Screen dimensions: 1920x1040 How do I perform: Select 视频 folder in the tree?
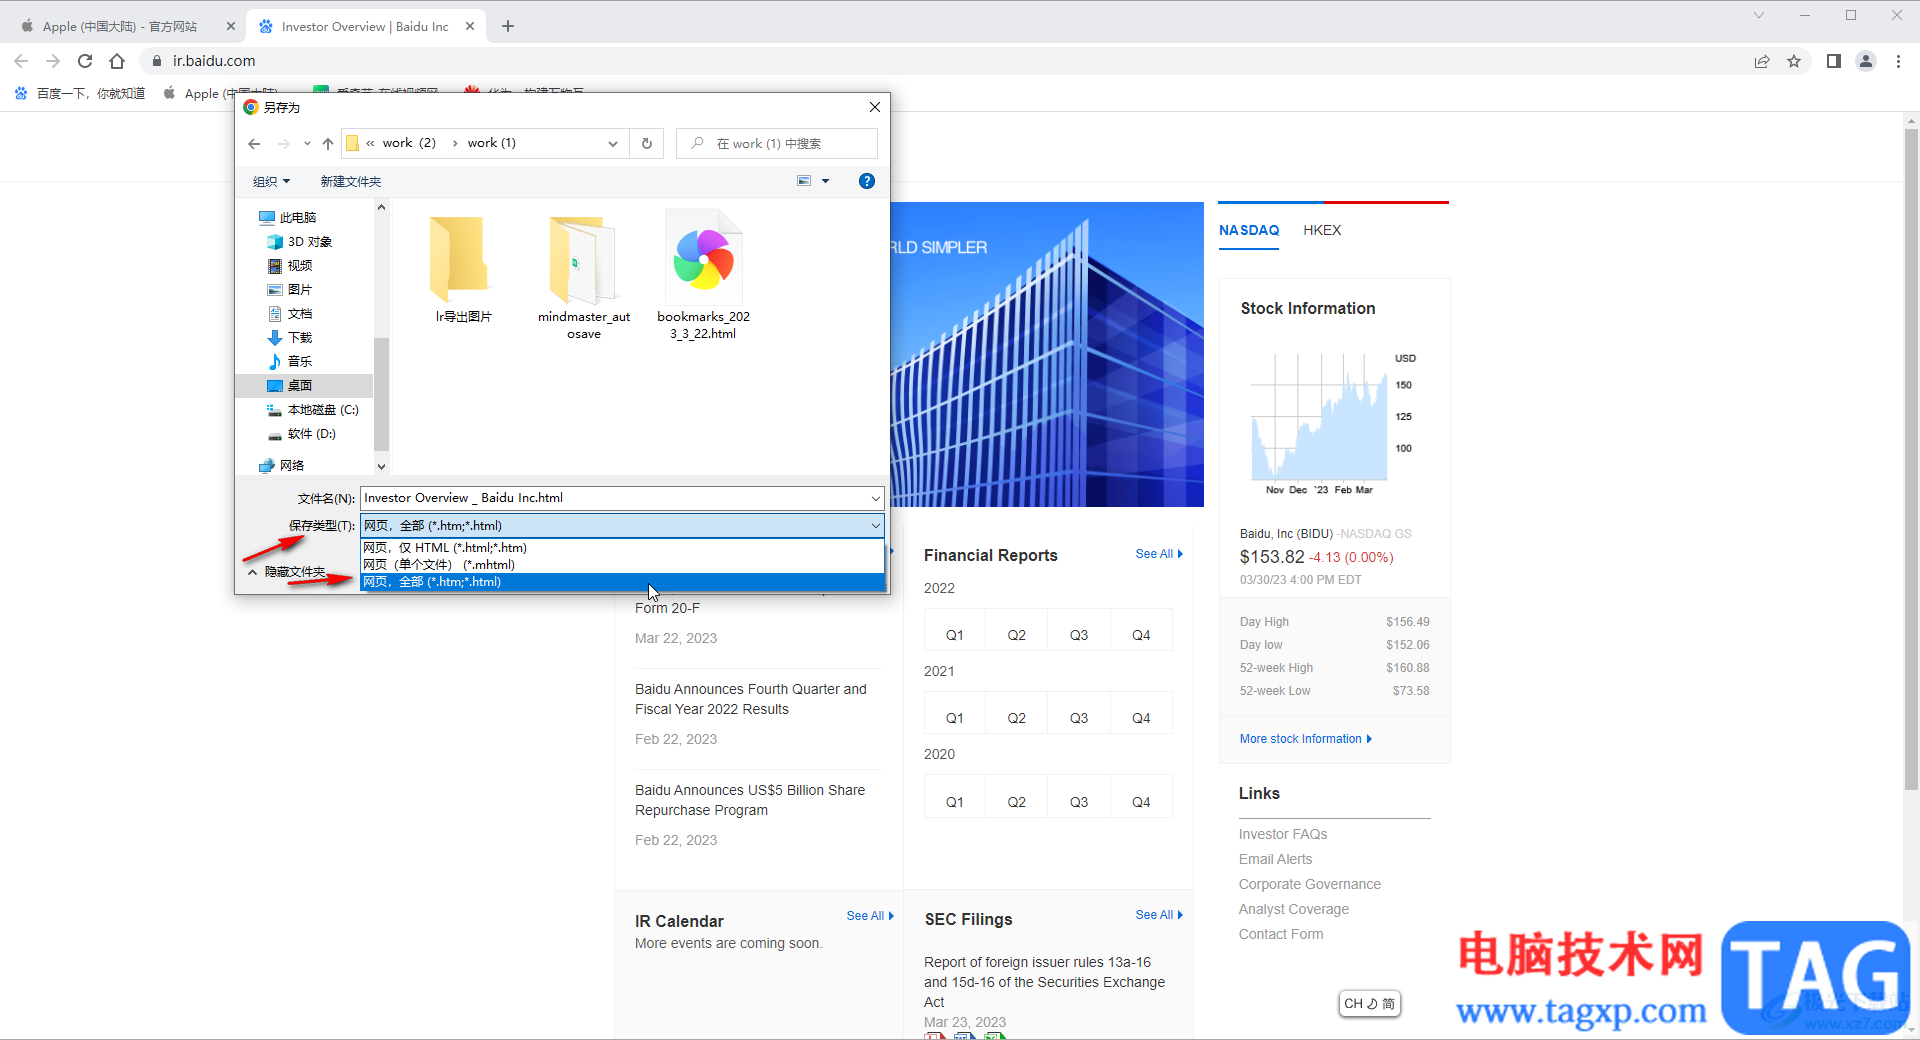coord(299,266)
